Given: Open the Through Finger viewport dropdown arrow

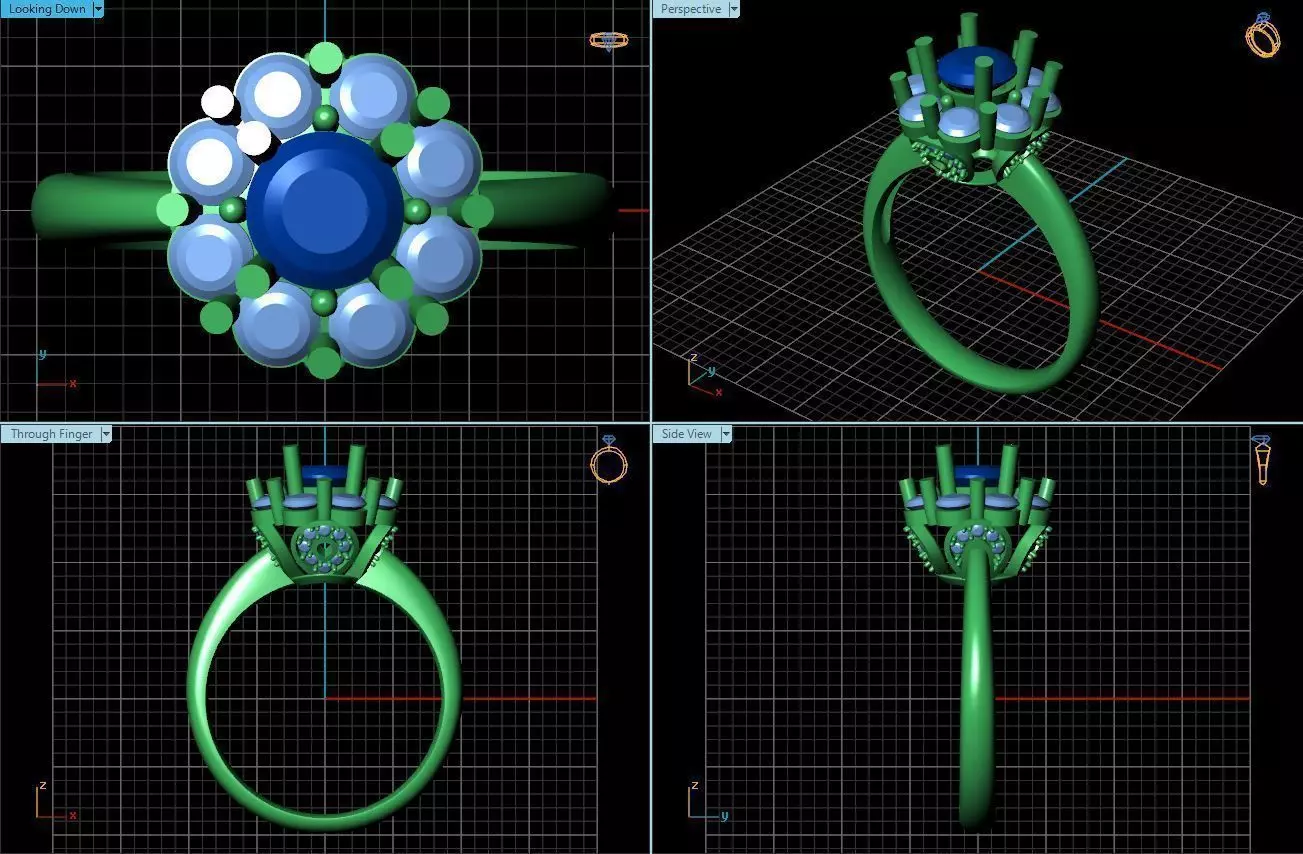Looking at the screenshot, I should [106, 434].
